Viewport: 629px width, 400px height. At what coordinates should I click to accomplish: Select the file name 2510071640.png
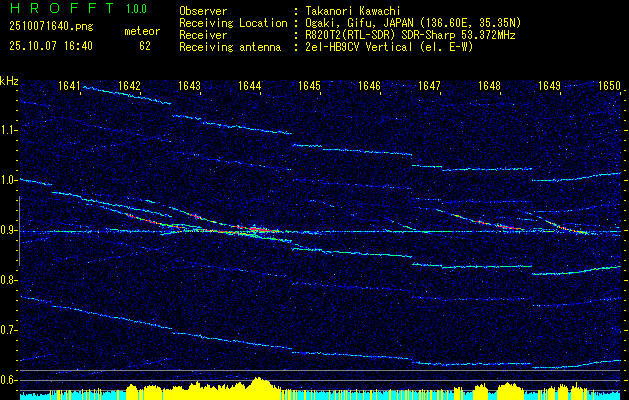tap(51, 27)
